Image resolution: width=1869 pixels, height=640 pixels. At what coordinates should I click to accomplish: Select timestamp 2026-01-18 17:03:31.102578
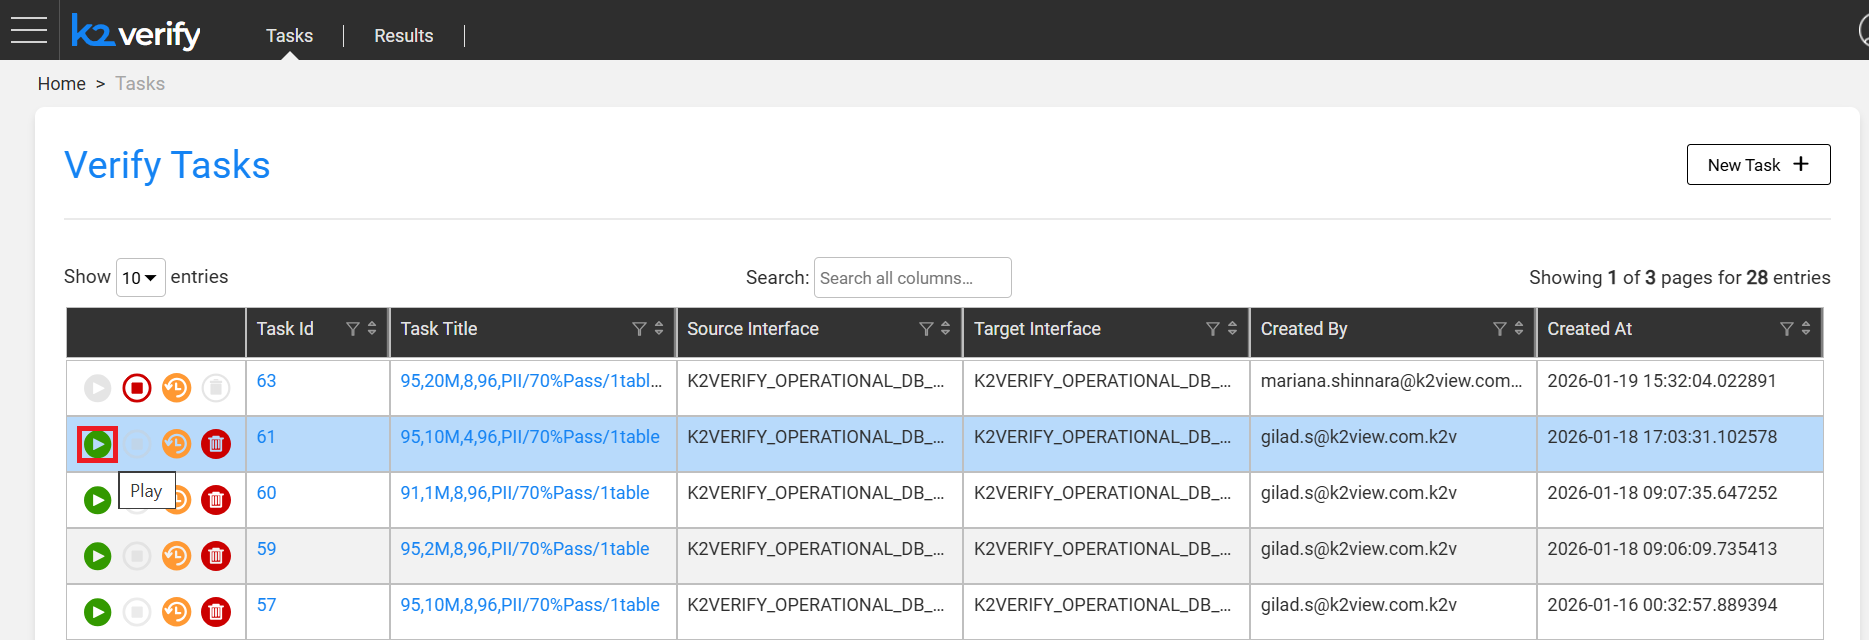1662,437
